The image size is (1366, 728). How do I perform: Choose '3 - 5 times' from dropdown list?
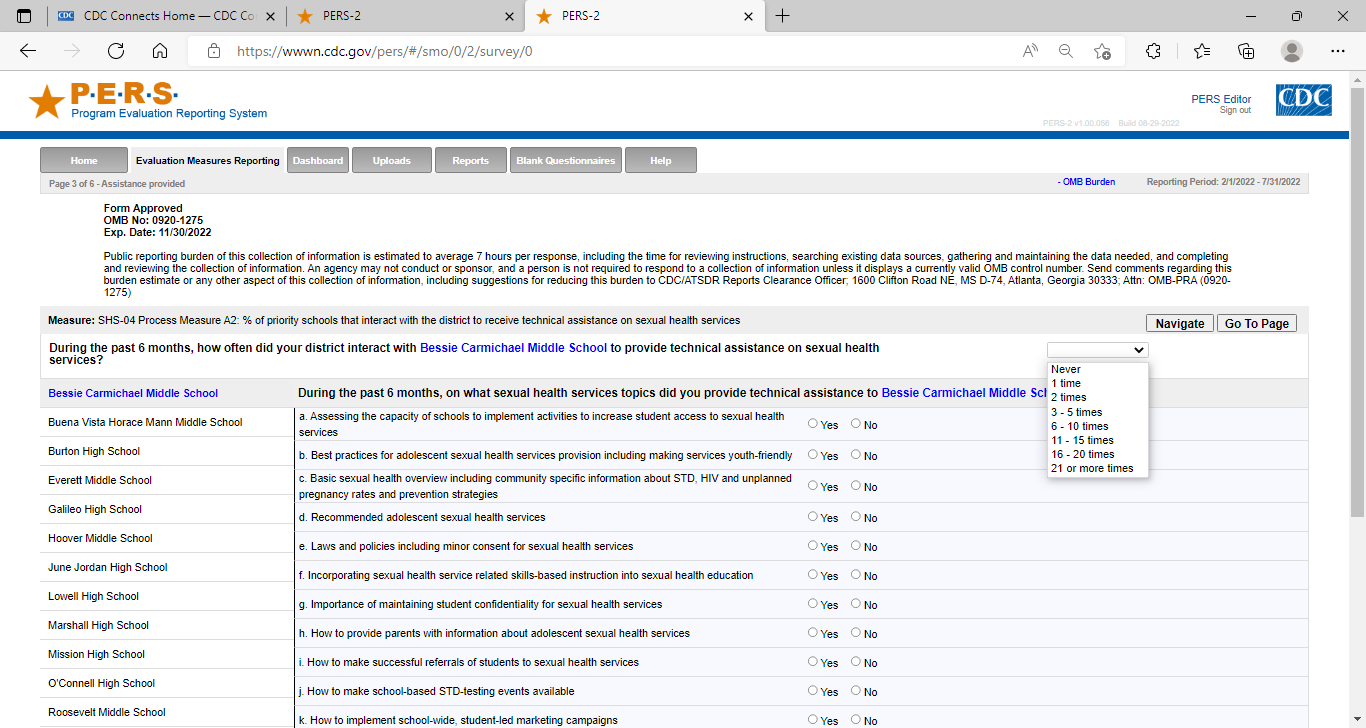pos(1076,412)
